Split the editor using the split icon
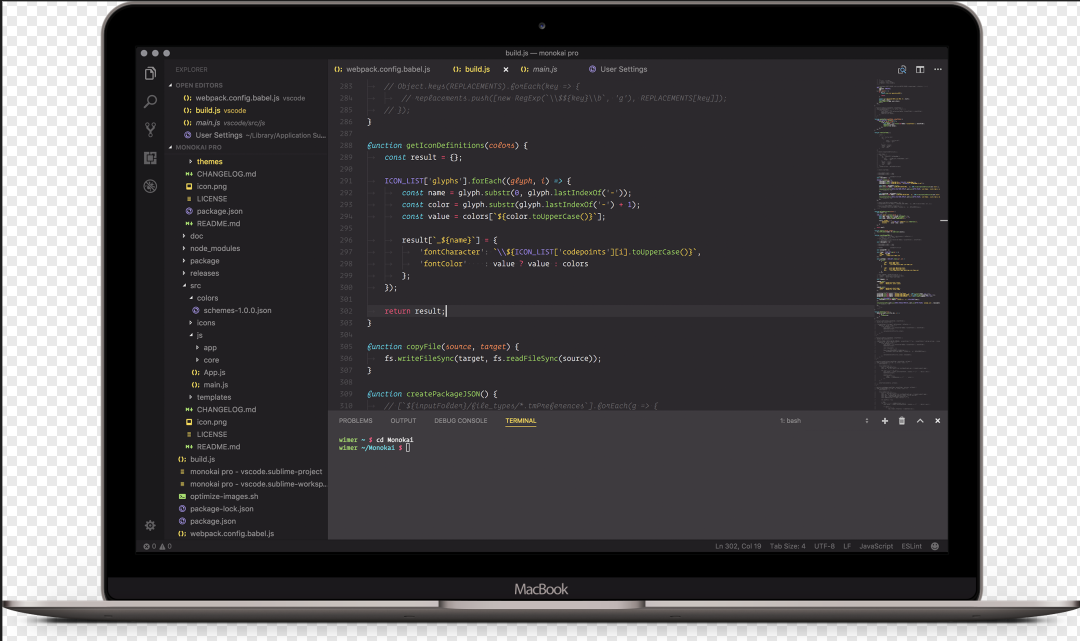 coord(920,70)
